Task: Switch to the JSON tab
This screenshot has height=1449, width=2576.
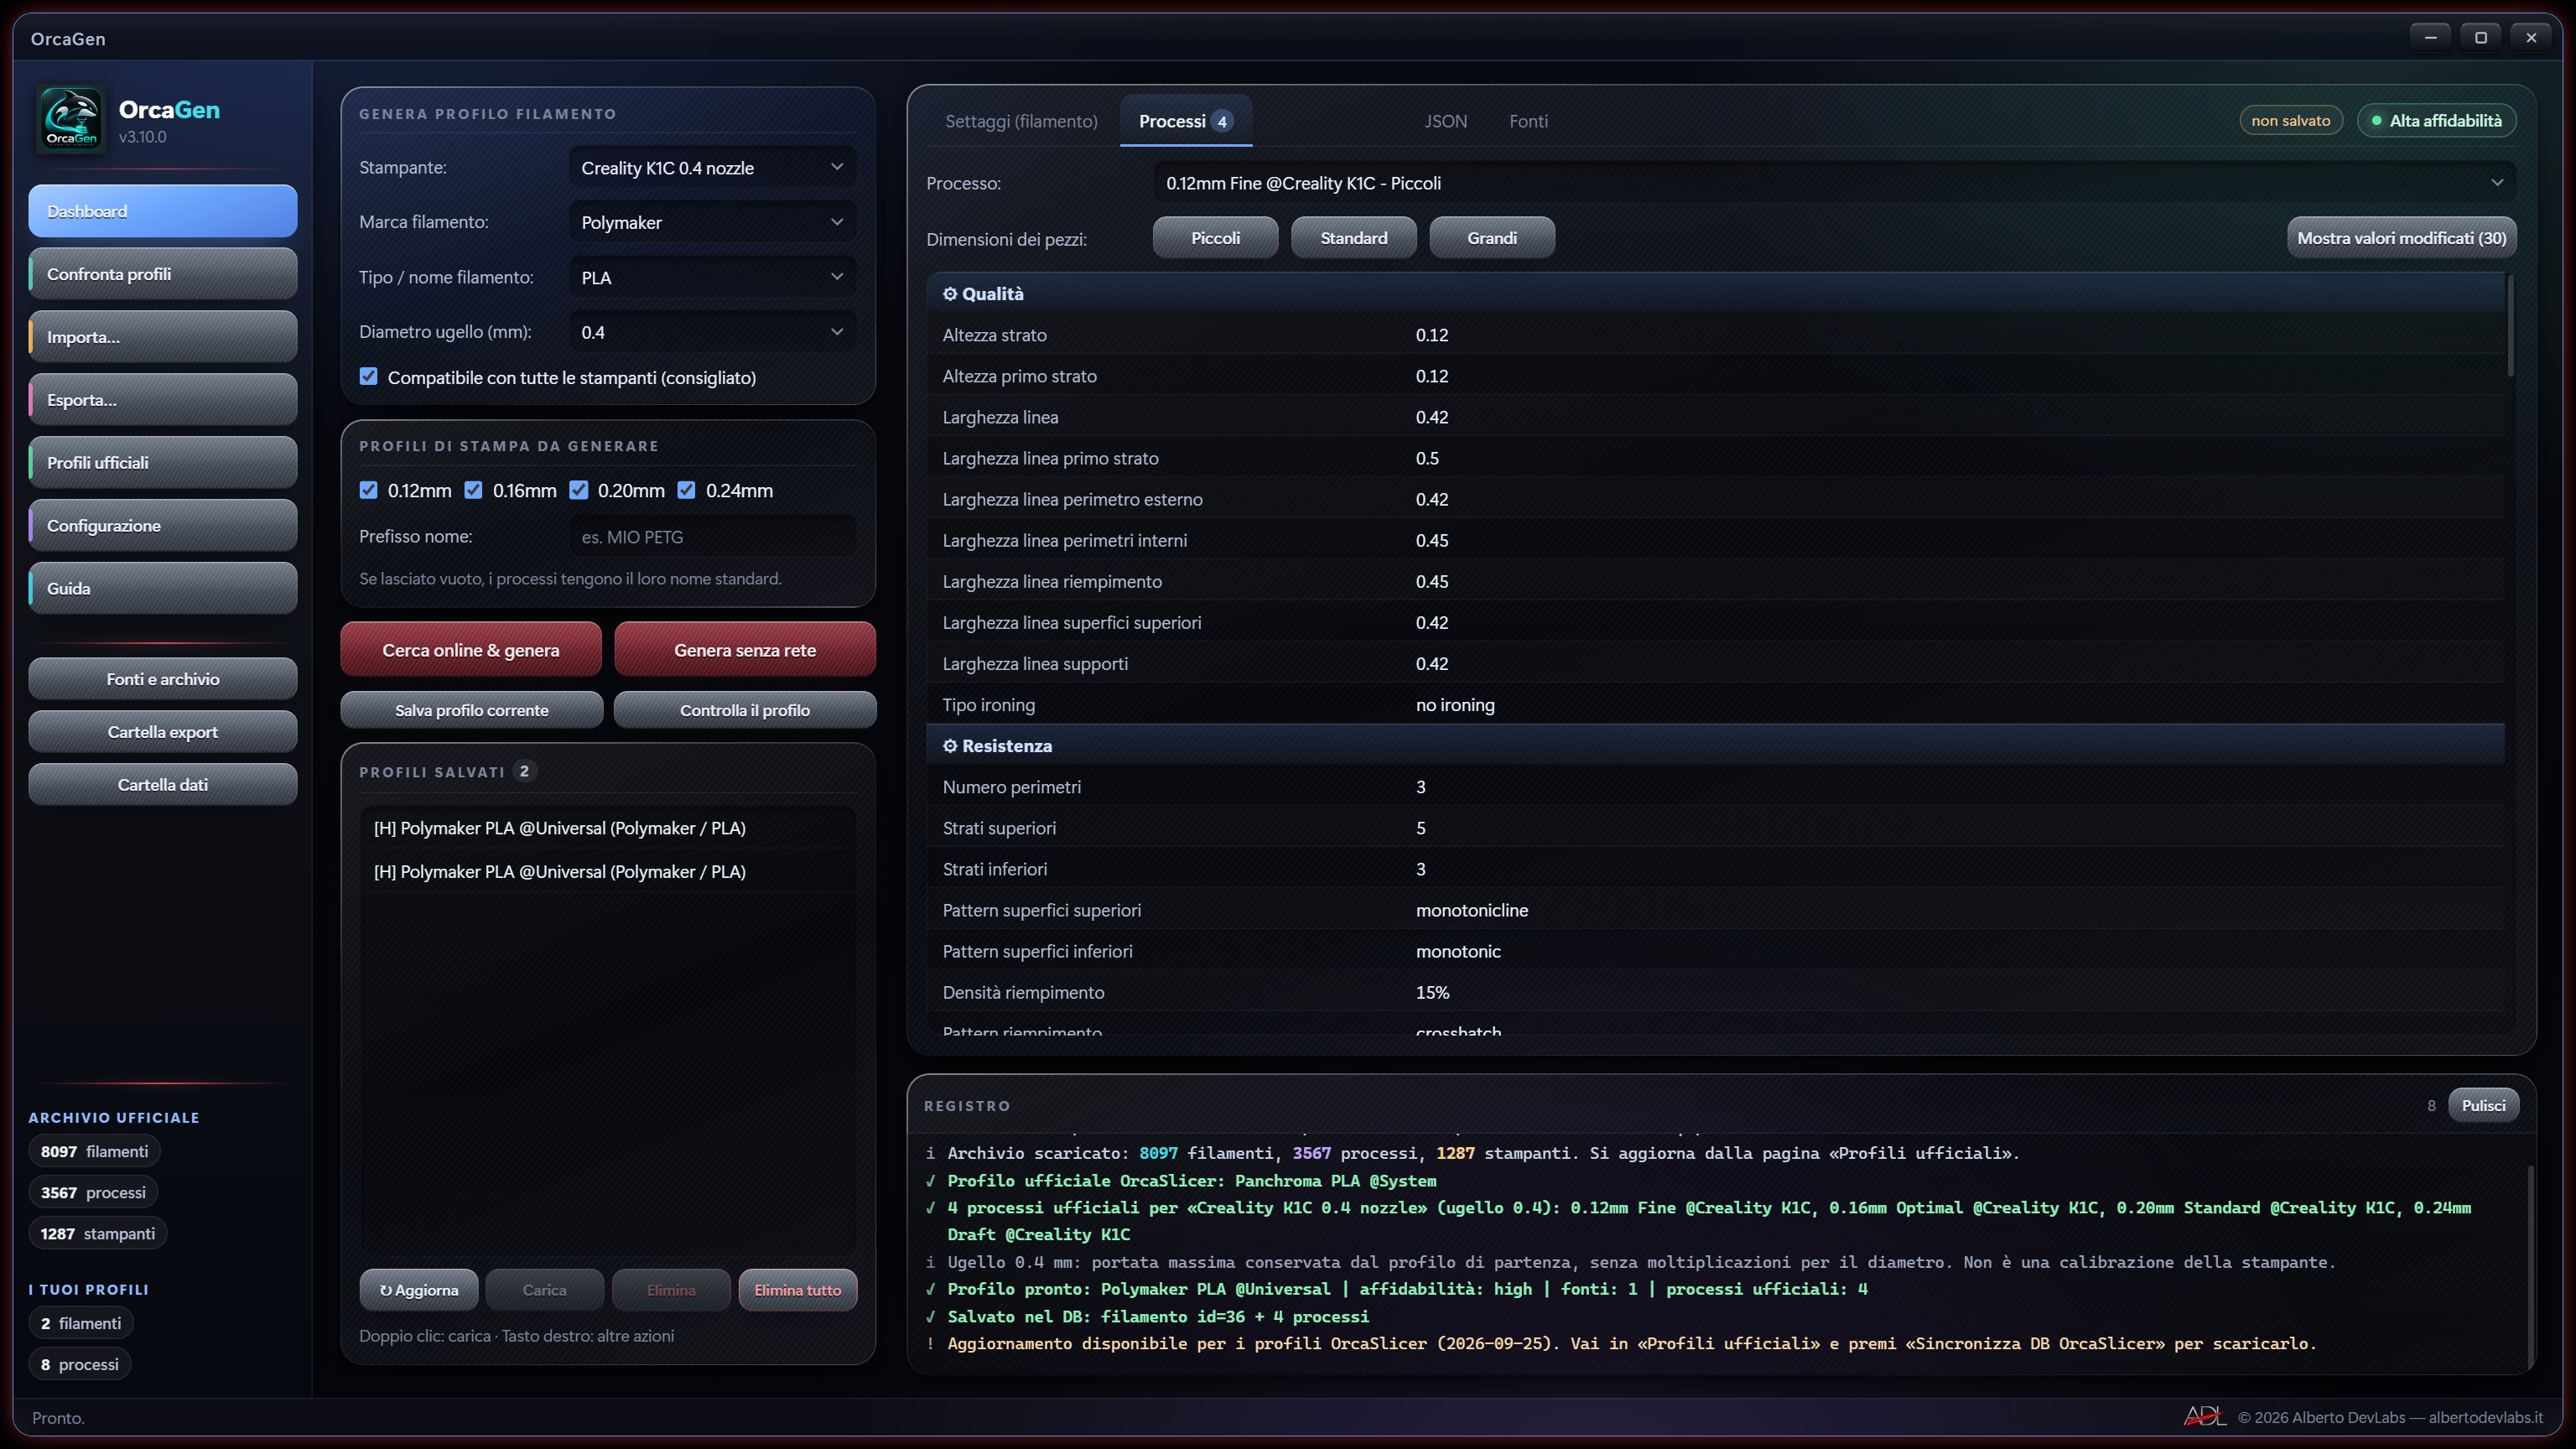Action: 1445,121
